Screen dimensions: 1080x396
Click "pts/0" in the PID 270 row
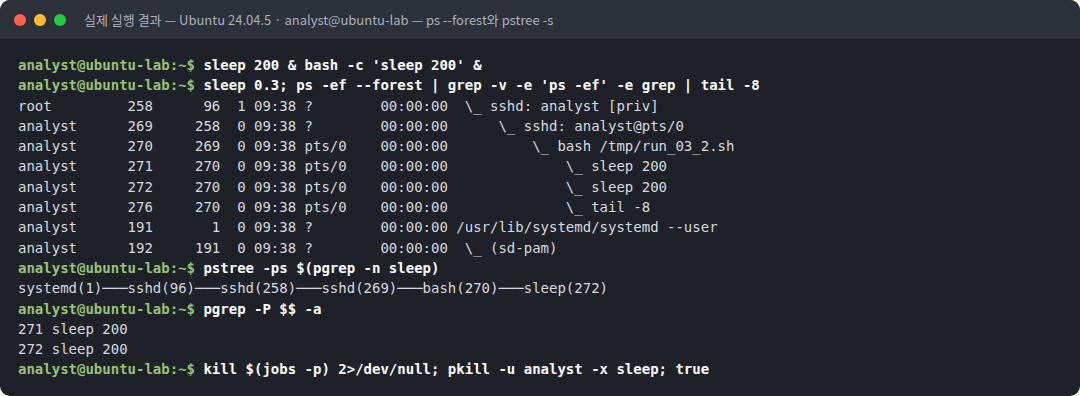click(x=326, y=147)
